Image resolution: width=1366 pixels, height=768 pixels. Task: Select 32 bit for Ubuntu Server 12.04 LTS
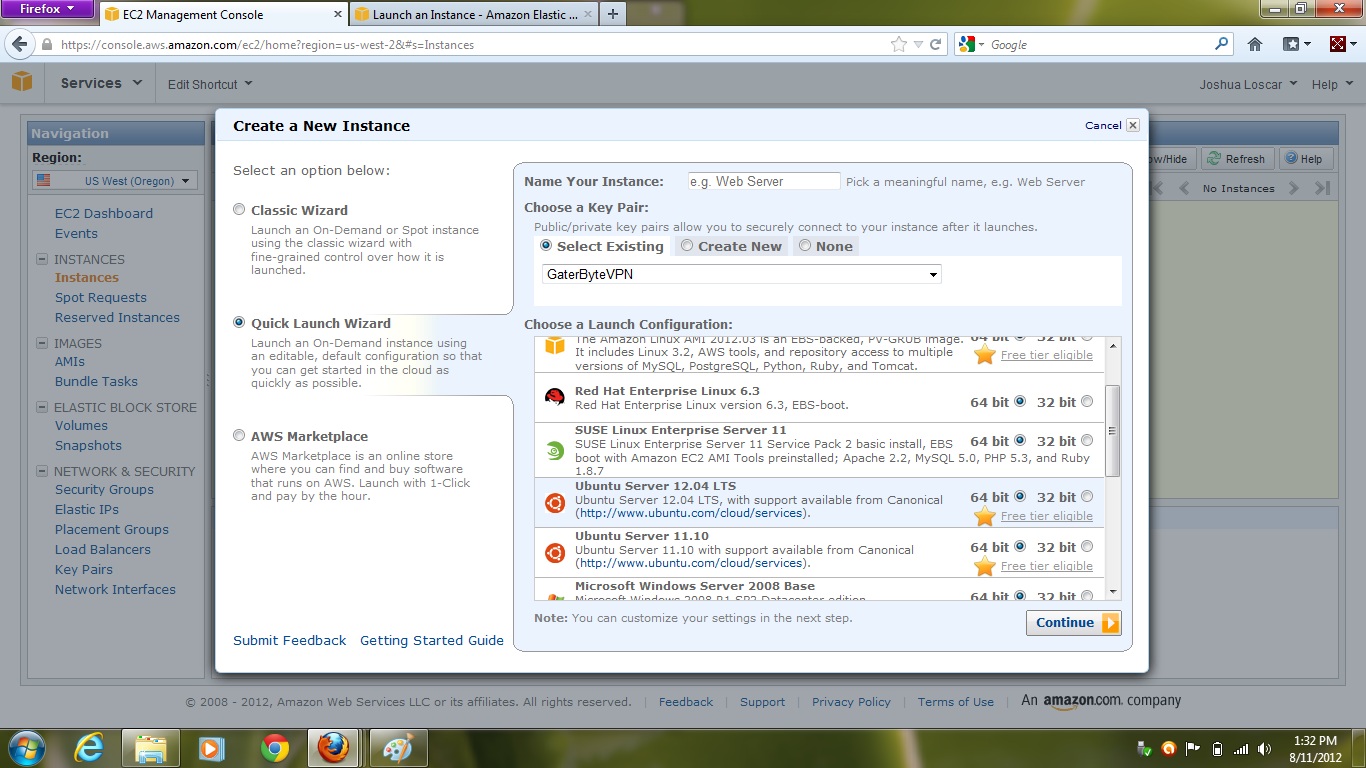coord(1087,497)
